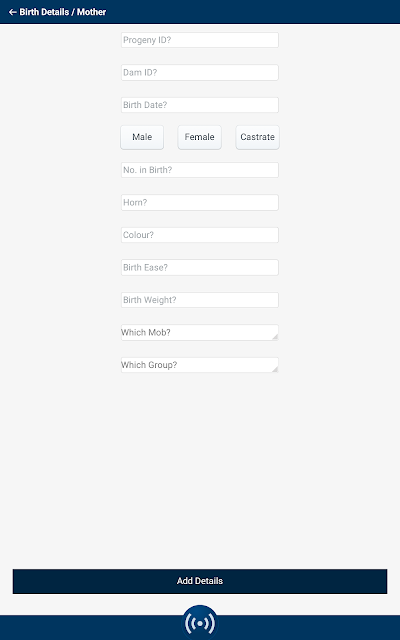This screenshot has width=400, height=640.
Task: Open the Which Mob dropdown
Action: (200, 332)
